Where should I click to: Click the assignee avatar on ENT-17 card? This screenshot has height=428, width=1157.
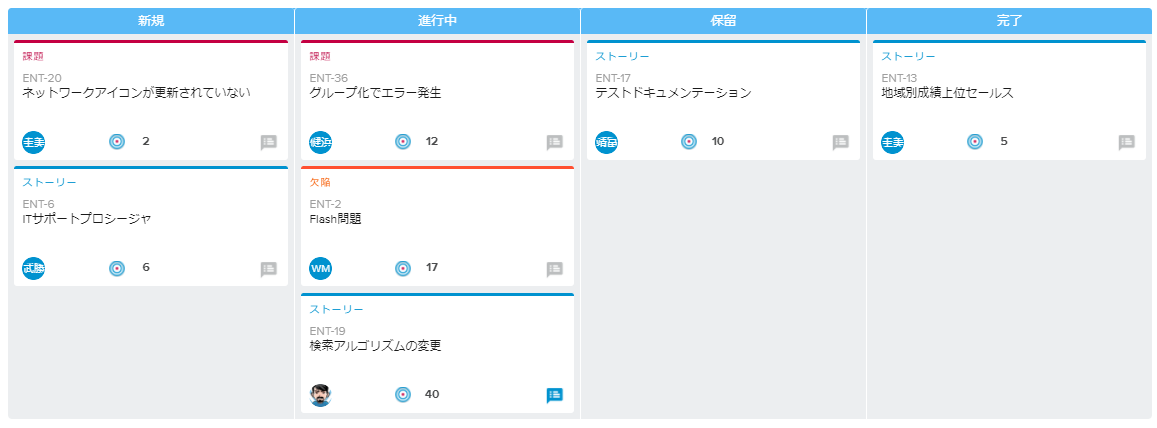point(607,142)
